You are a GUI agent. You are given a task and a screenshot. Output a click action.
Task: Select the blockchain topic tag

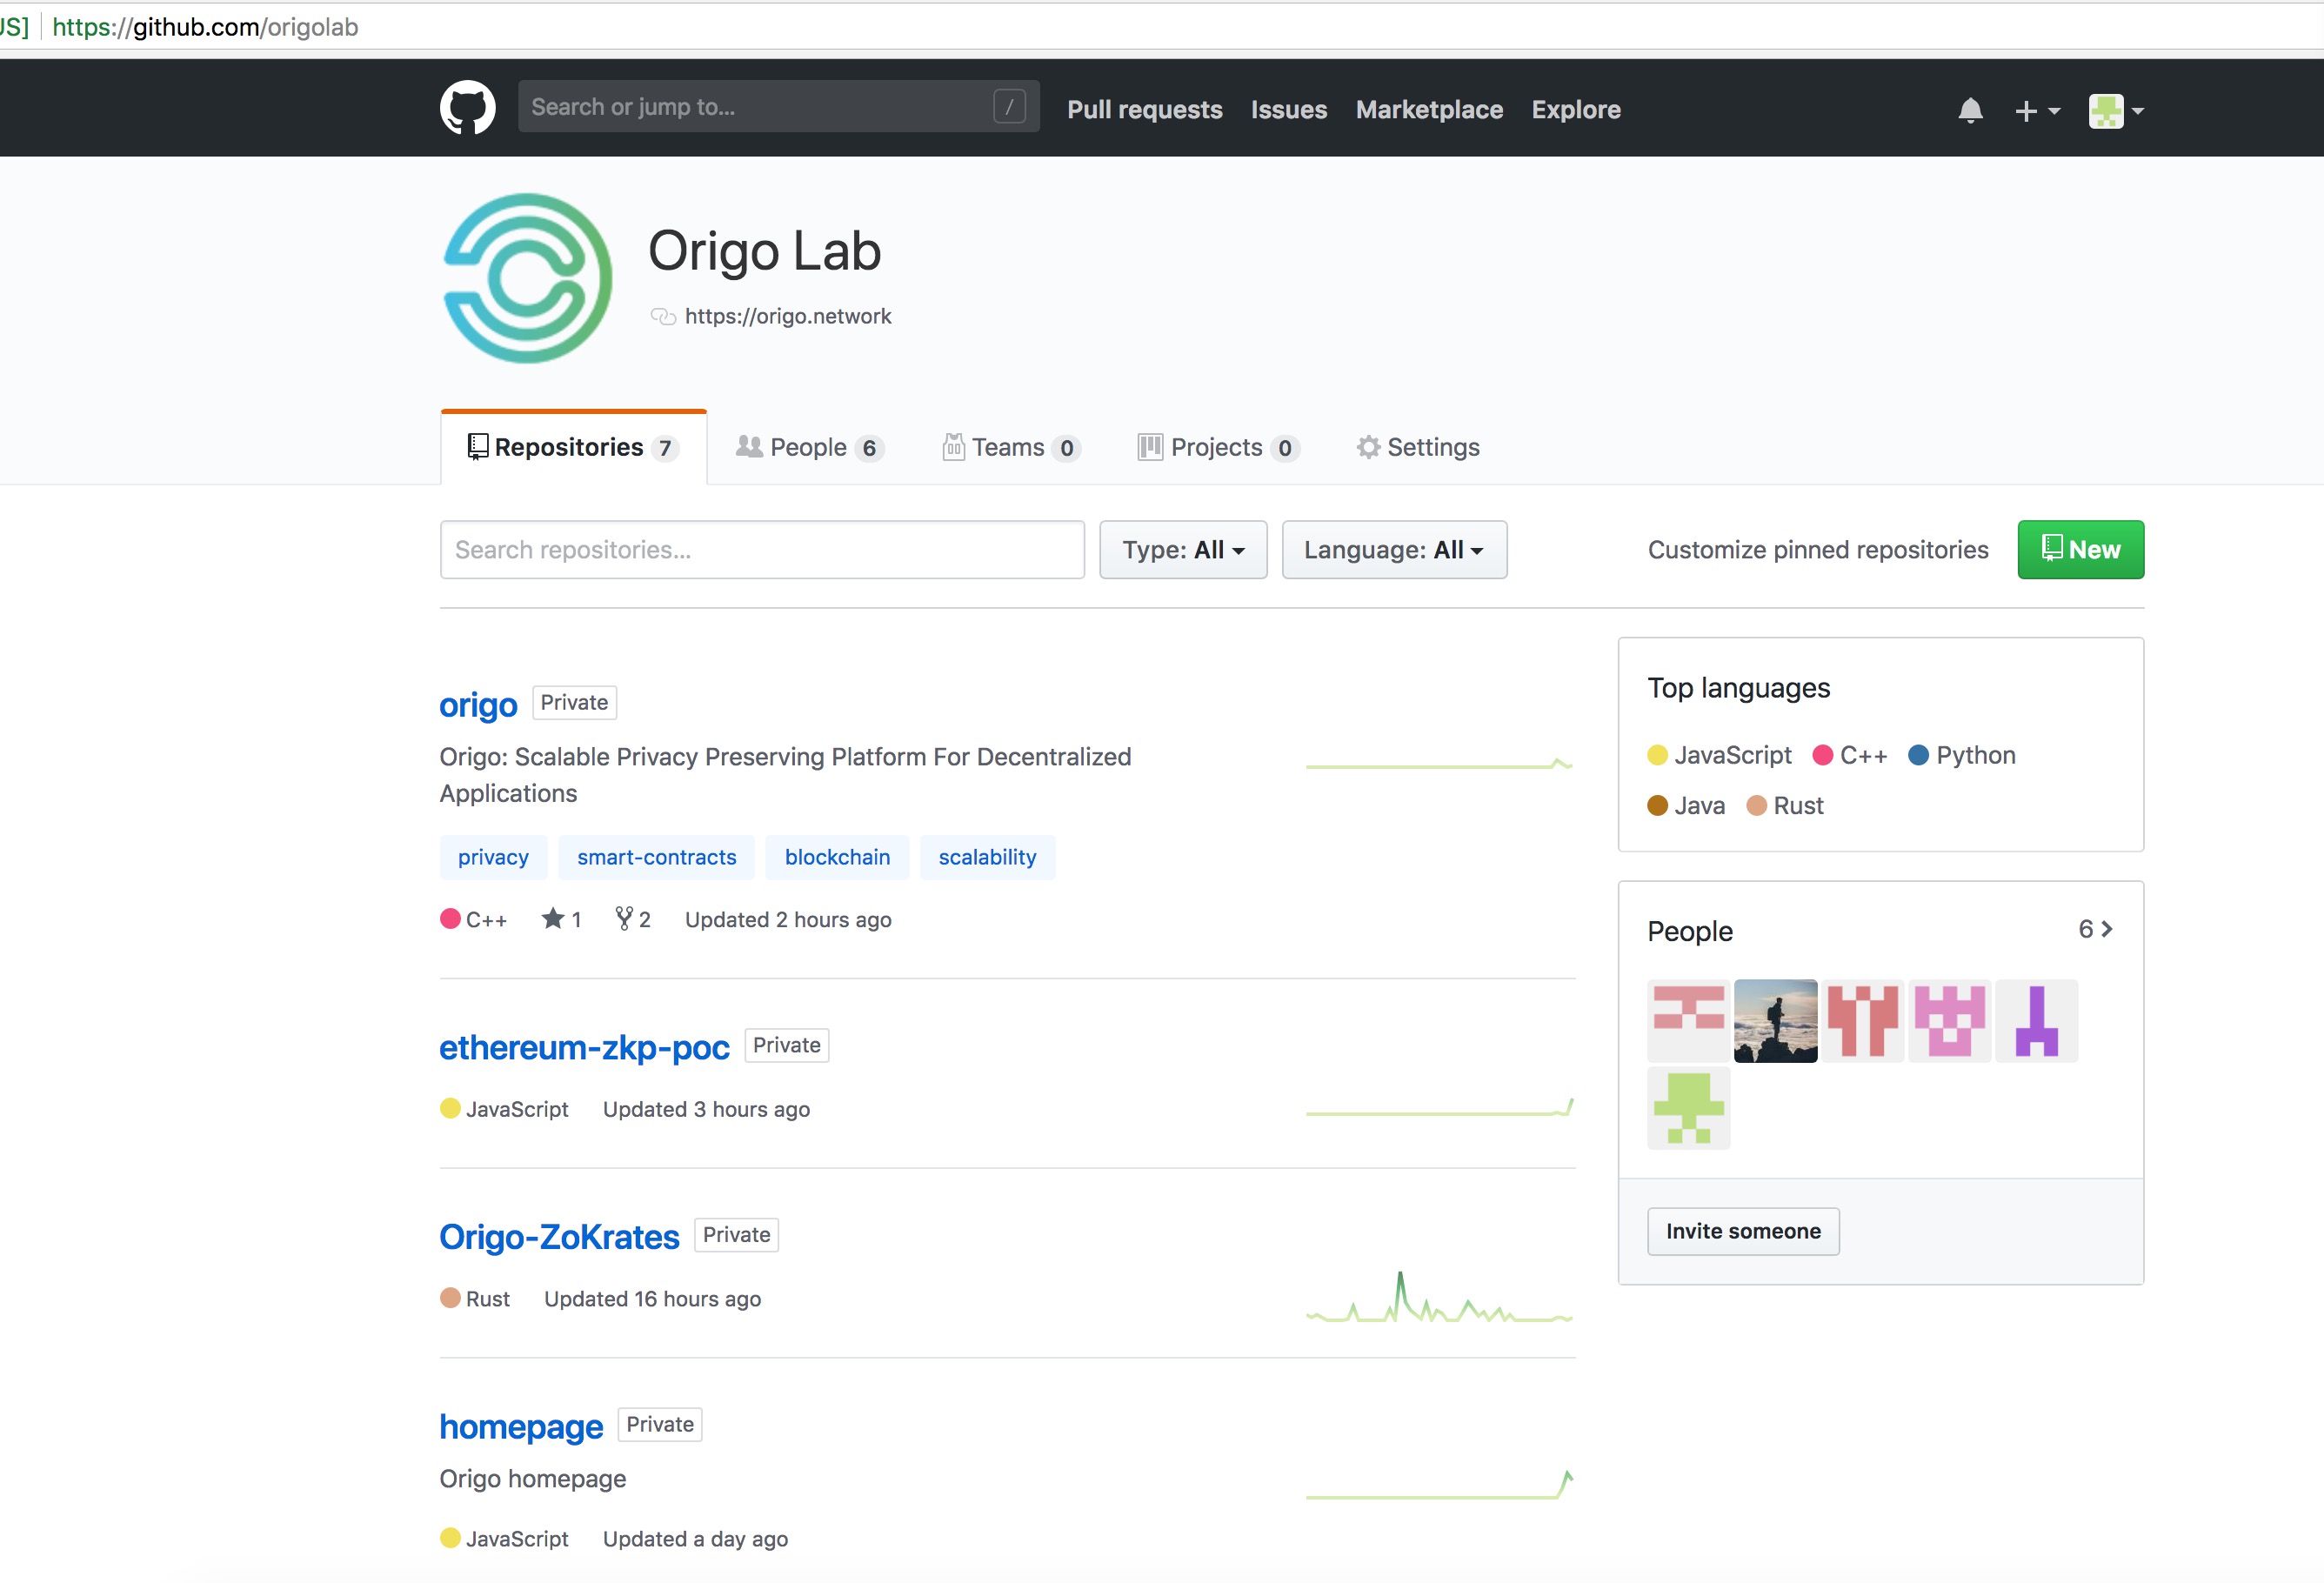click(x=837, y=857)
